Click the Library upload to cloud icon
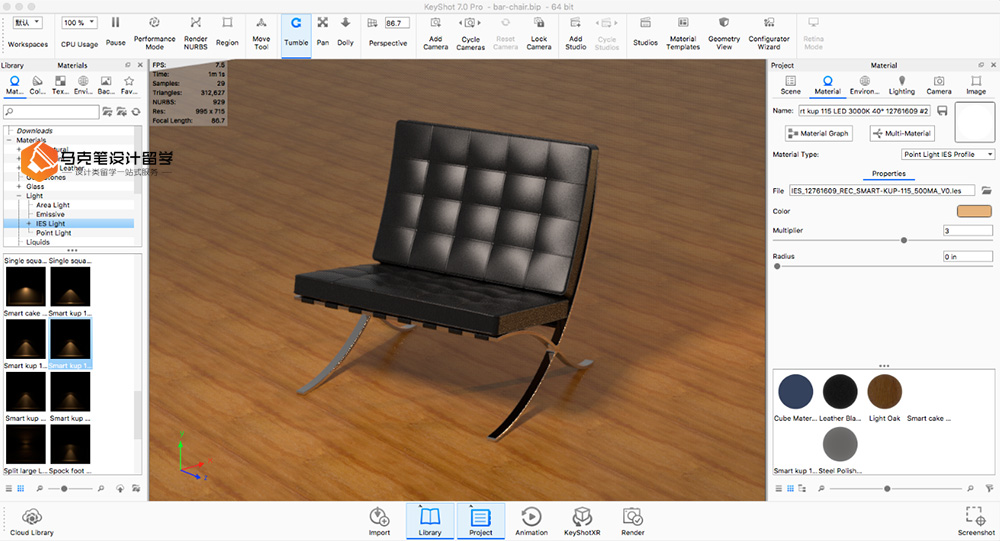Image resolution: width=1000 pixels, height=541 pixels. point(120,489)
